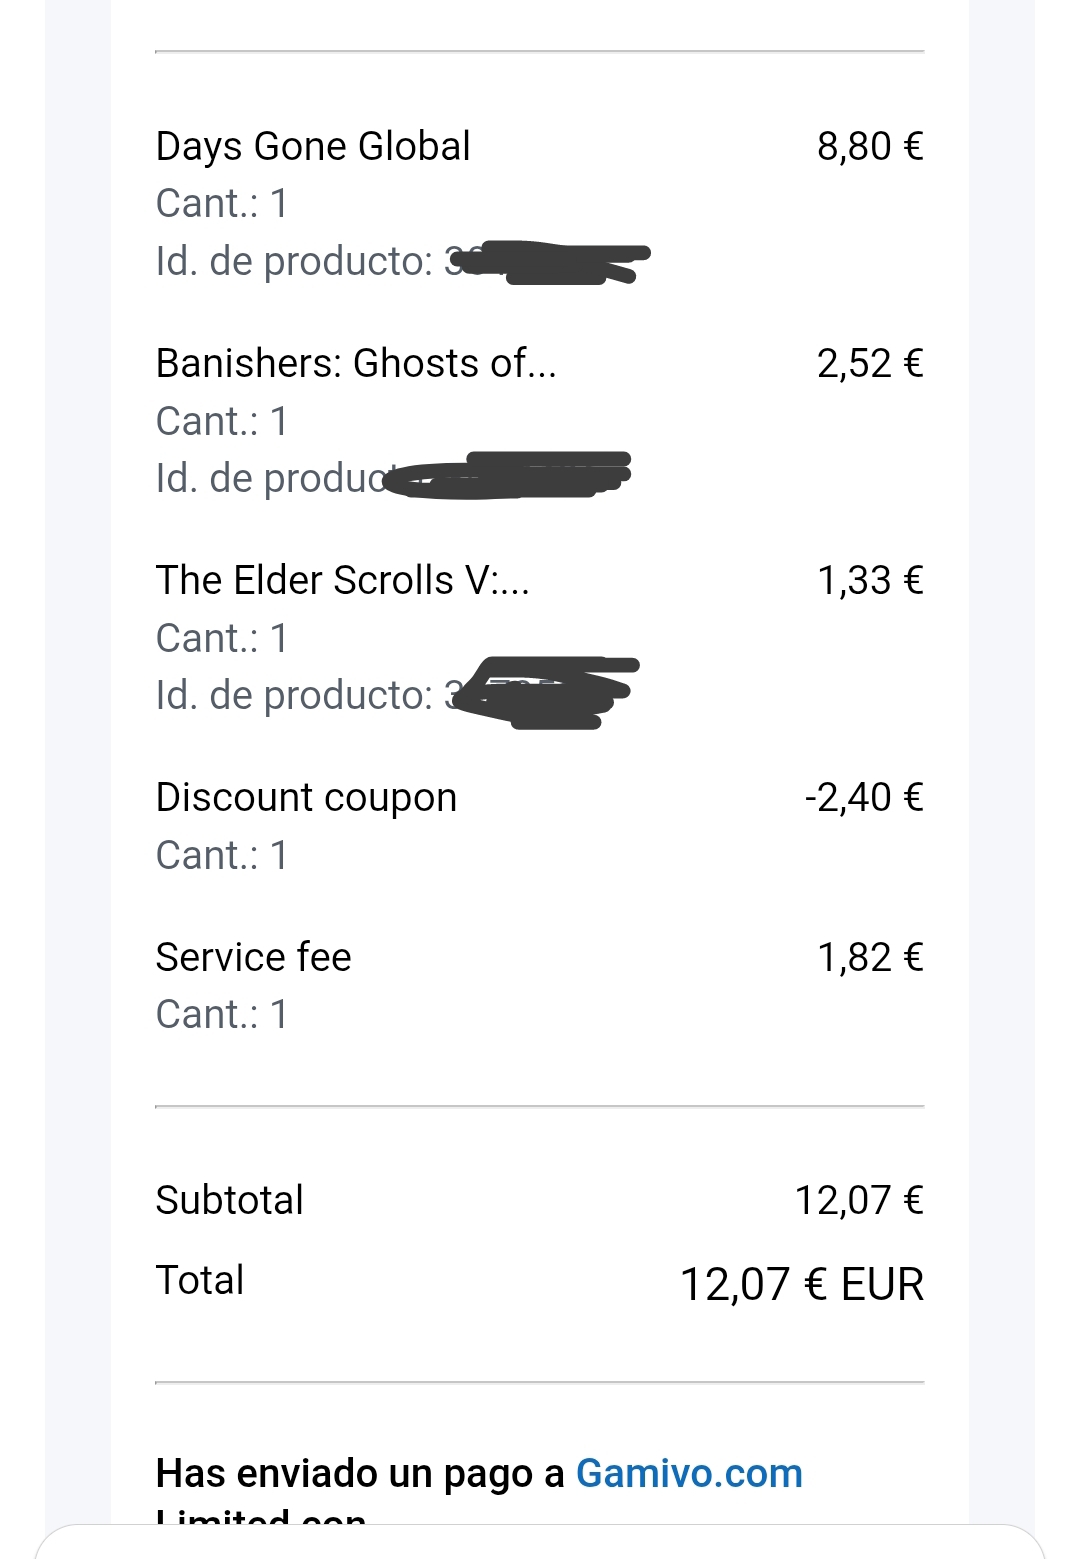Select the 2,52 € Banishers price

click(x=869, y=363)
